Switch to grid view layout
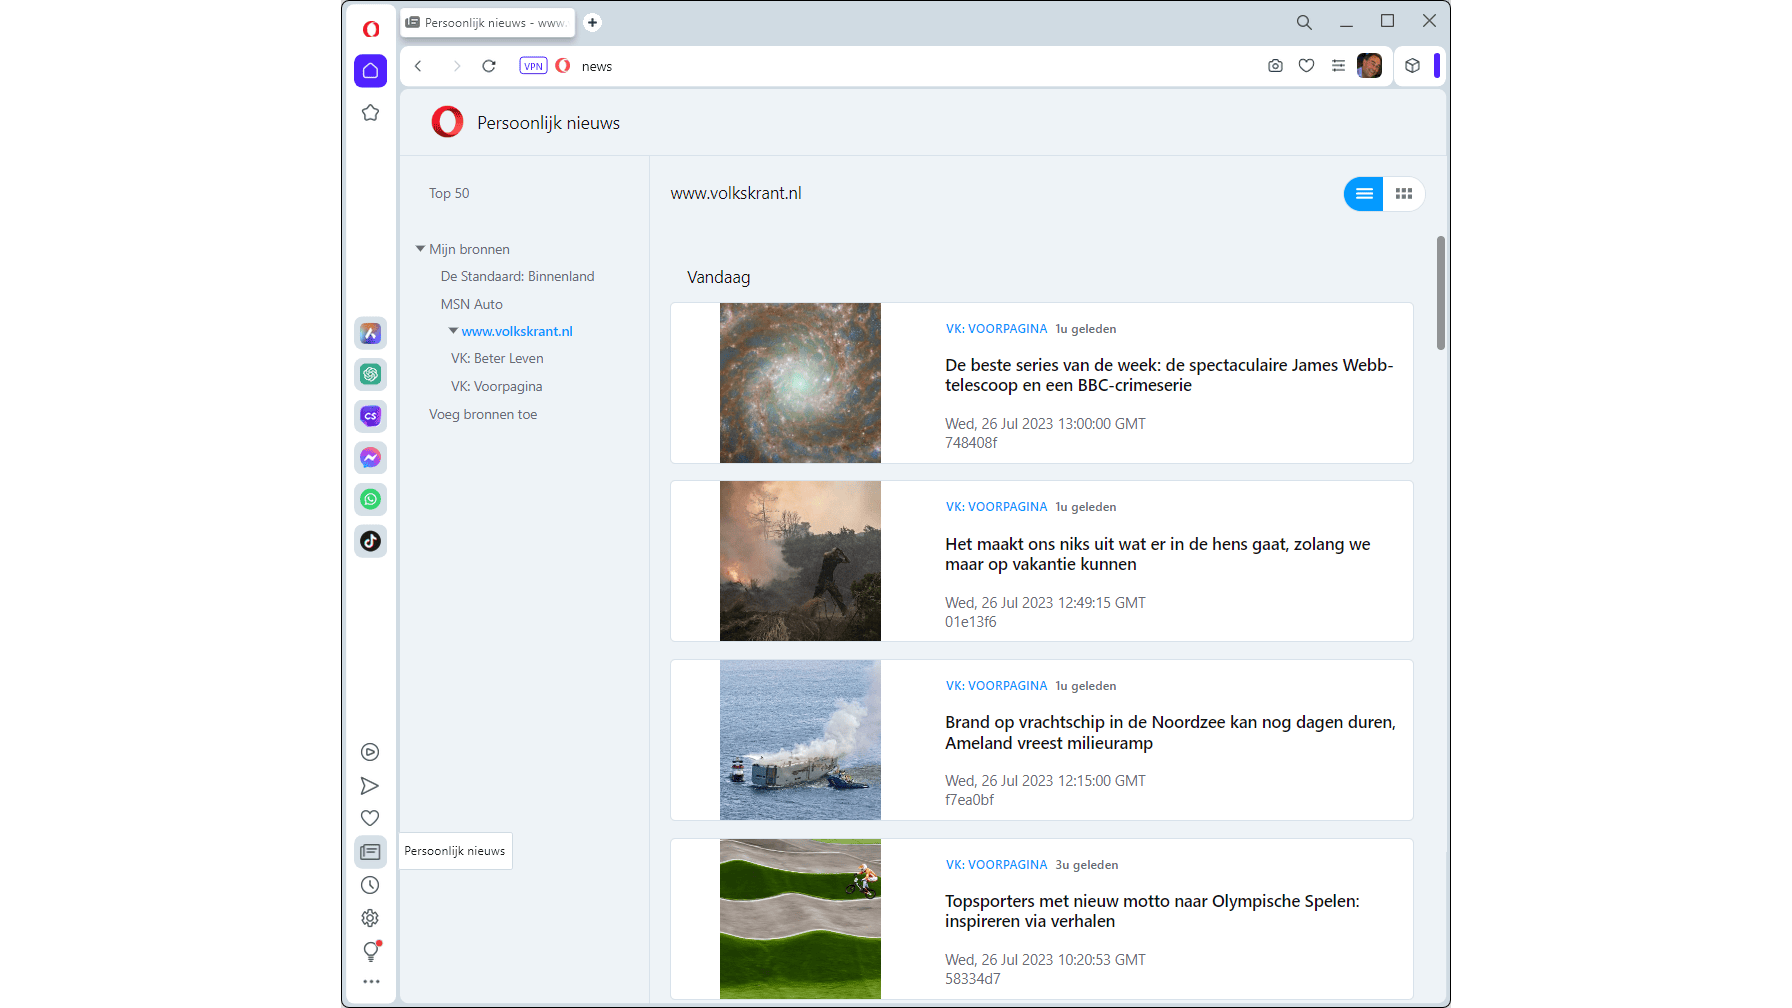 point(1404,194)
